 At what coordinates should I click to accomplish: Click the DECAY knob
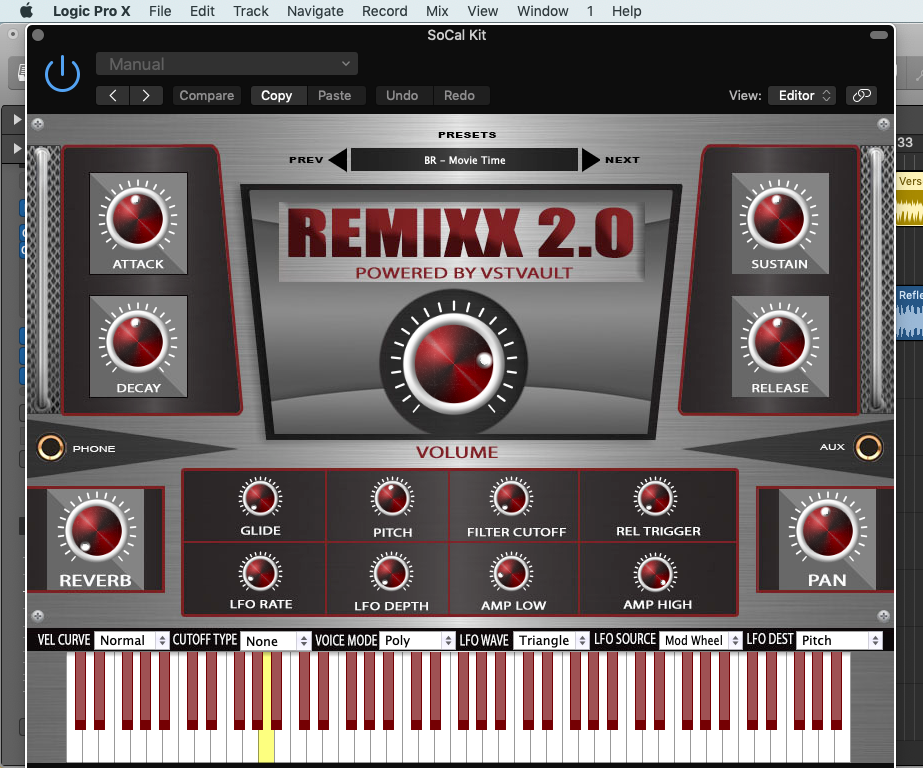tap(138, 341)
